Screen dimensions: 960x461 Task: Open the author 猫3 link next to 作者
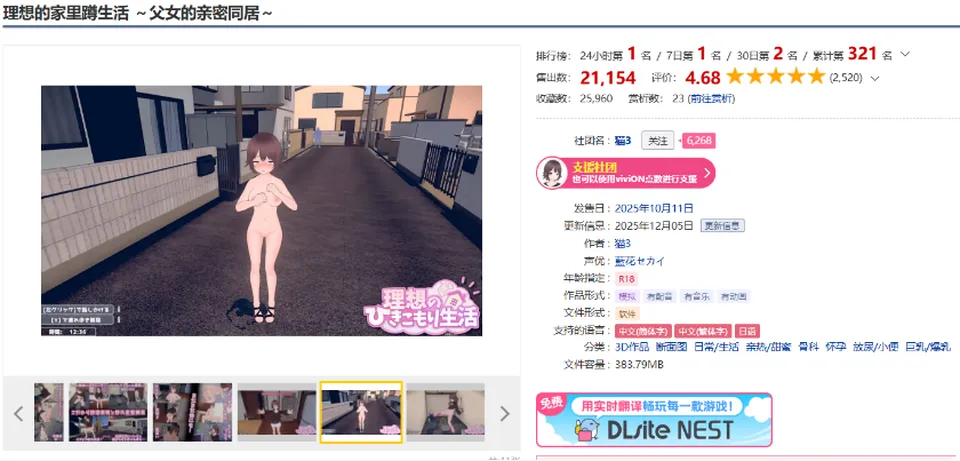point(623,243)
